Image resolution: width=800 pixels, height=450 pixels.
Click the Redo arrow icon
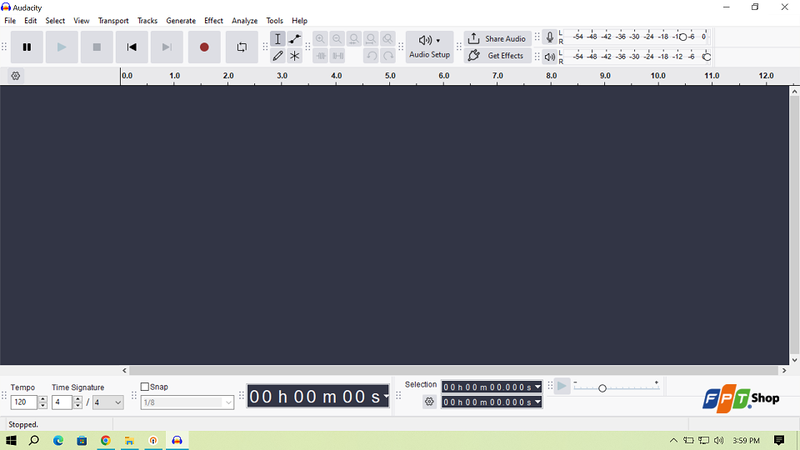[x=388, y=56]
